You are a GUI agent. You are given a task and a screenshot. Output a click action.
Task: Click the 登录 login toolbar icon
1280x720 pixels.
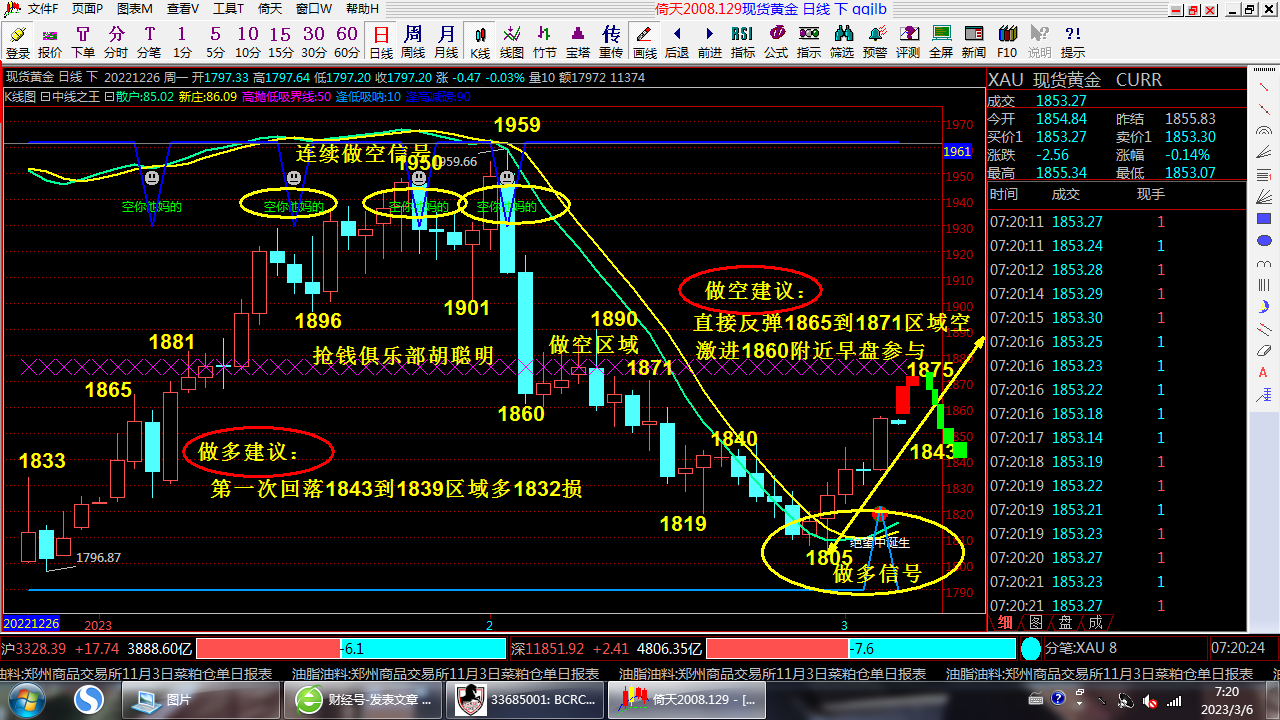(18, 42)
